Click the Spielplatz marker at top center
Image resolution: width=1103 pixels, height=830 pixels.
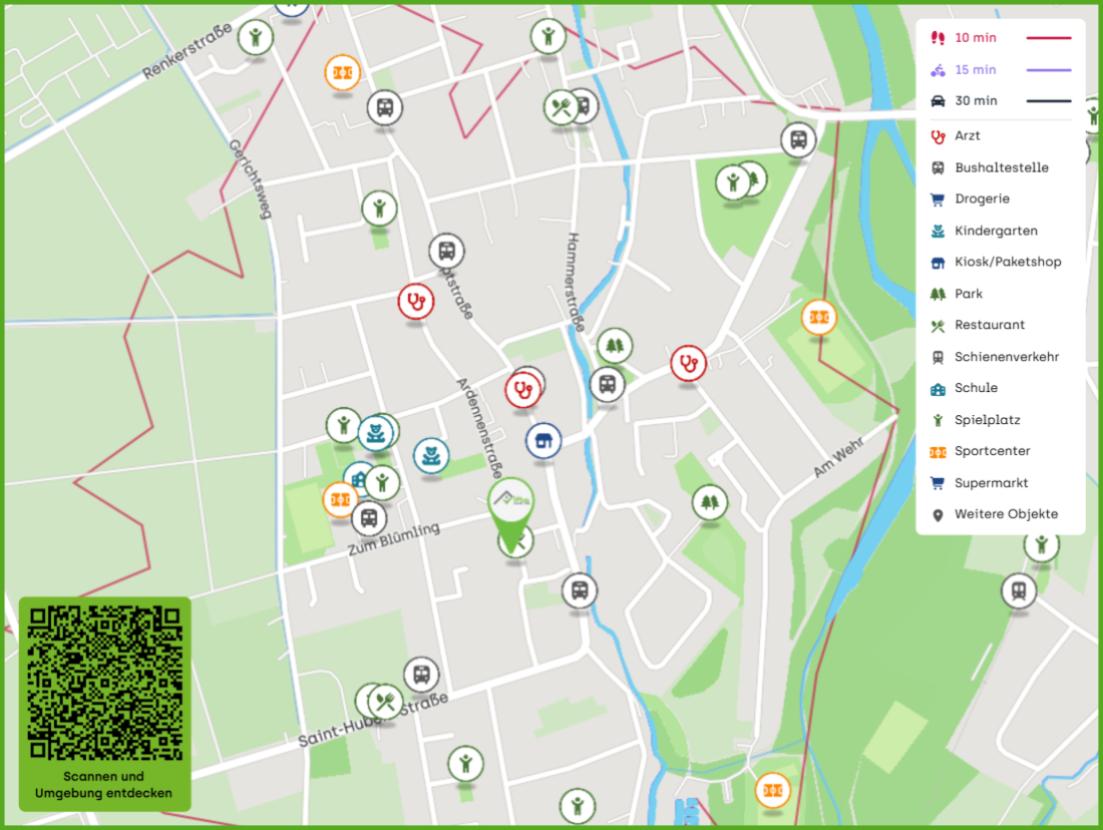click(x=548, y=36)
